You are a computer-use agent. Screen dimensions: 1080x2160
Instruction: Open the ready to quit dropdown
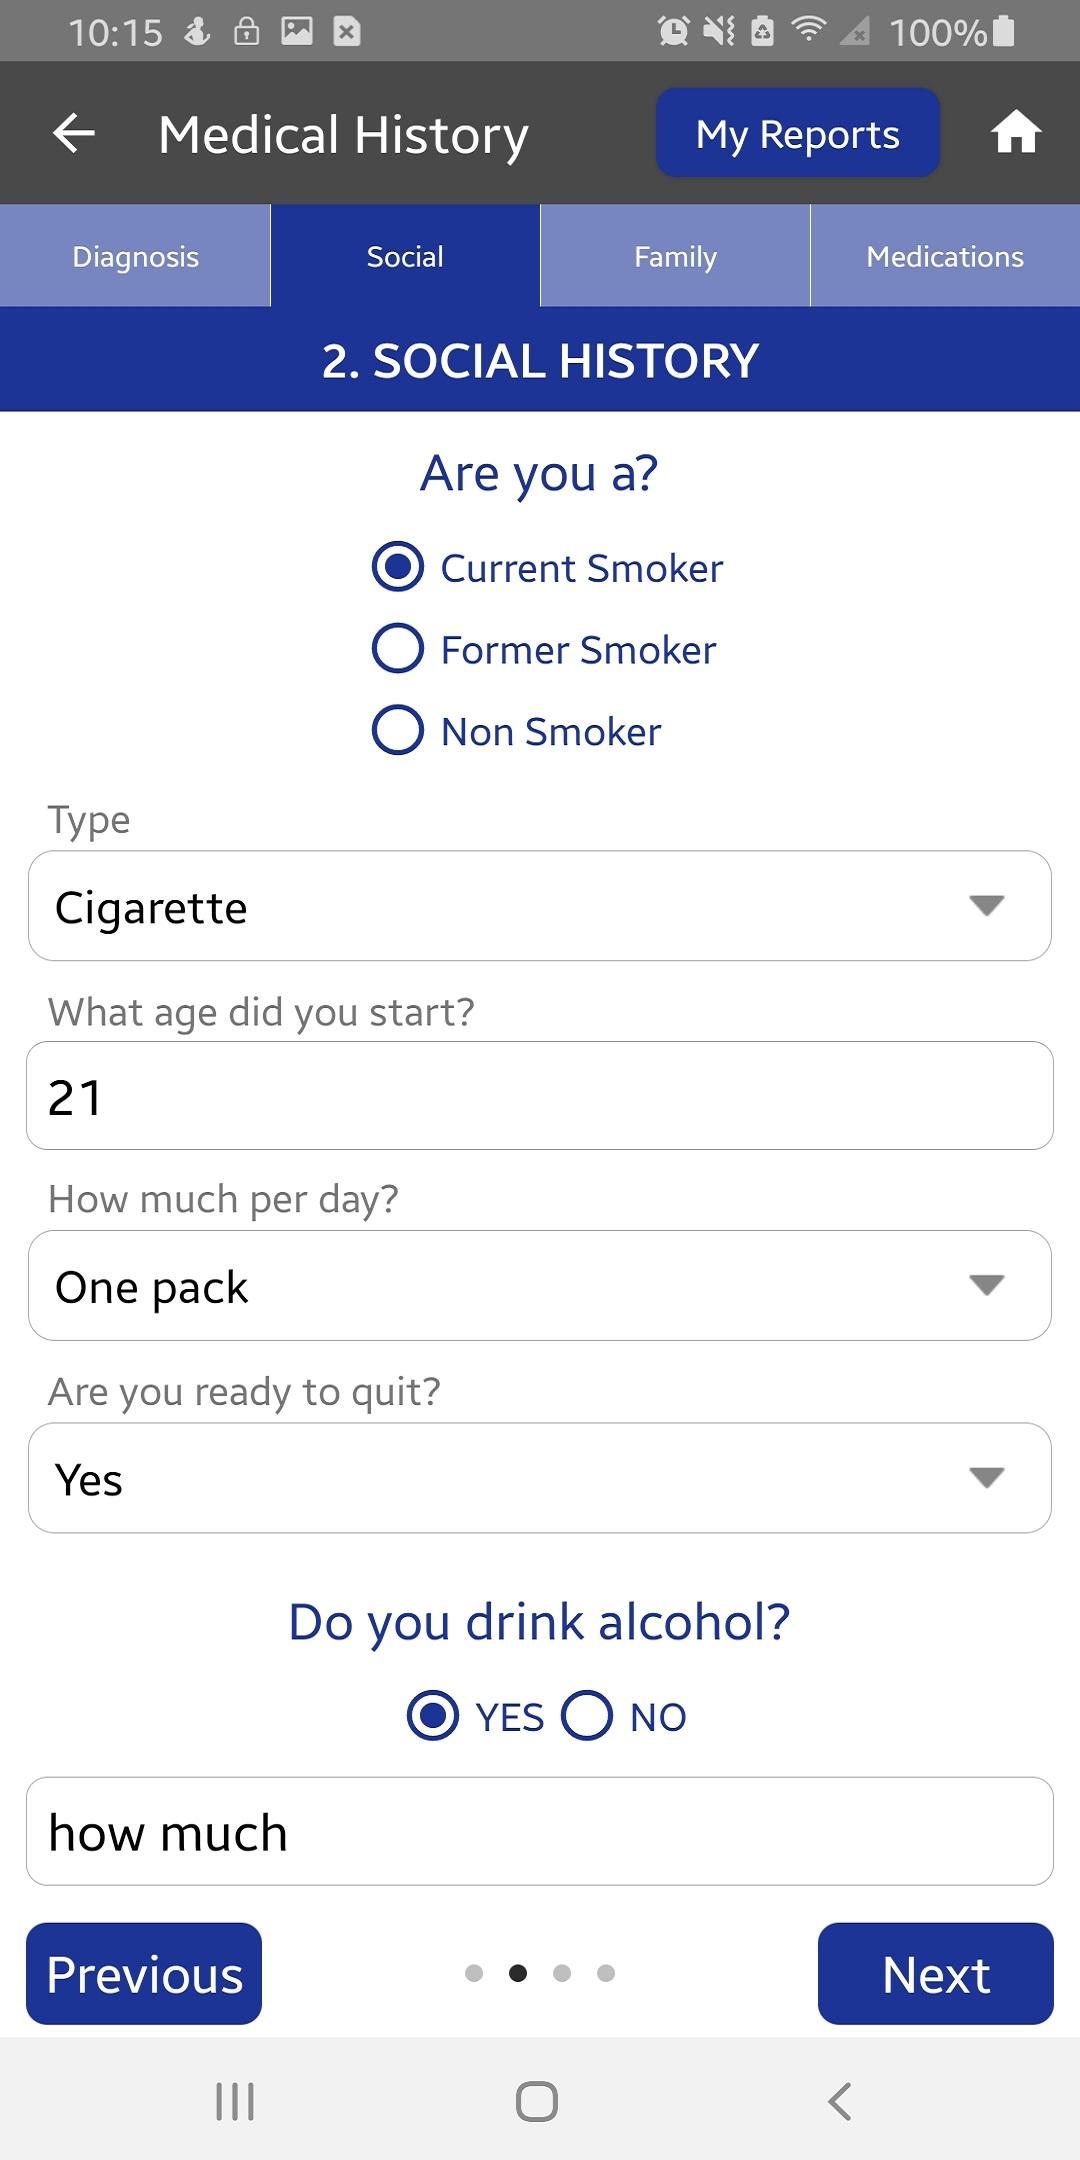(540, 1478)
